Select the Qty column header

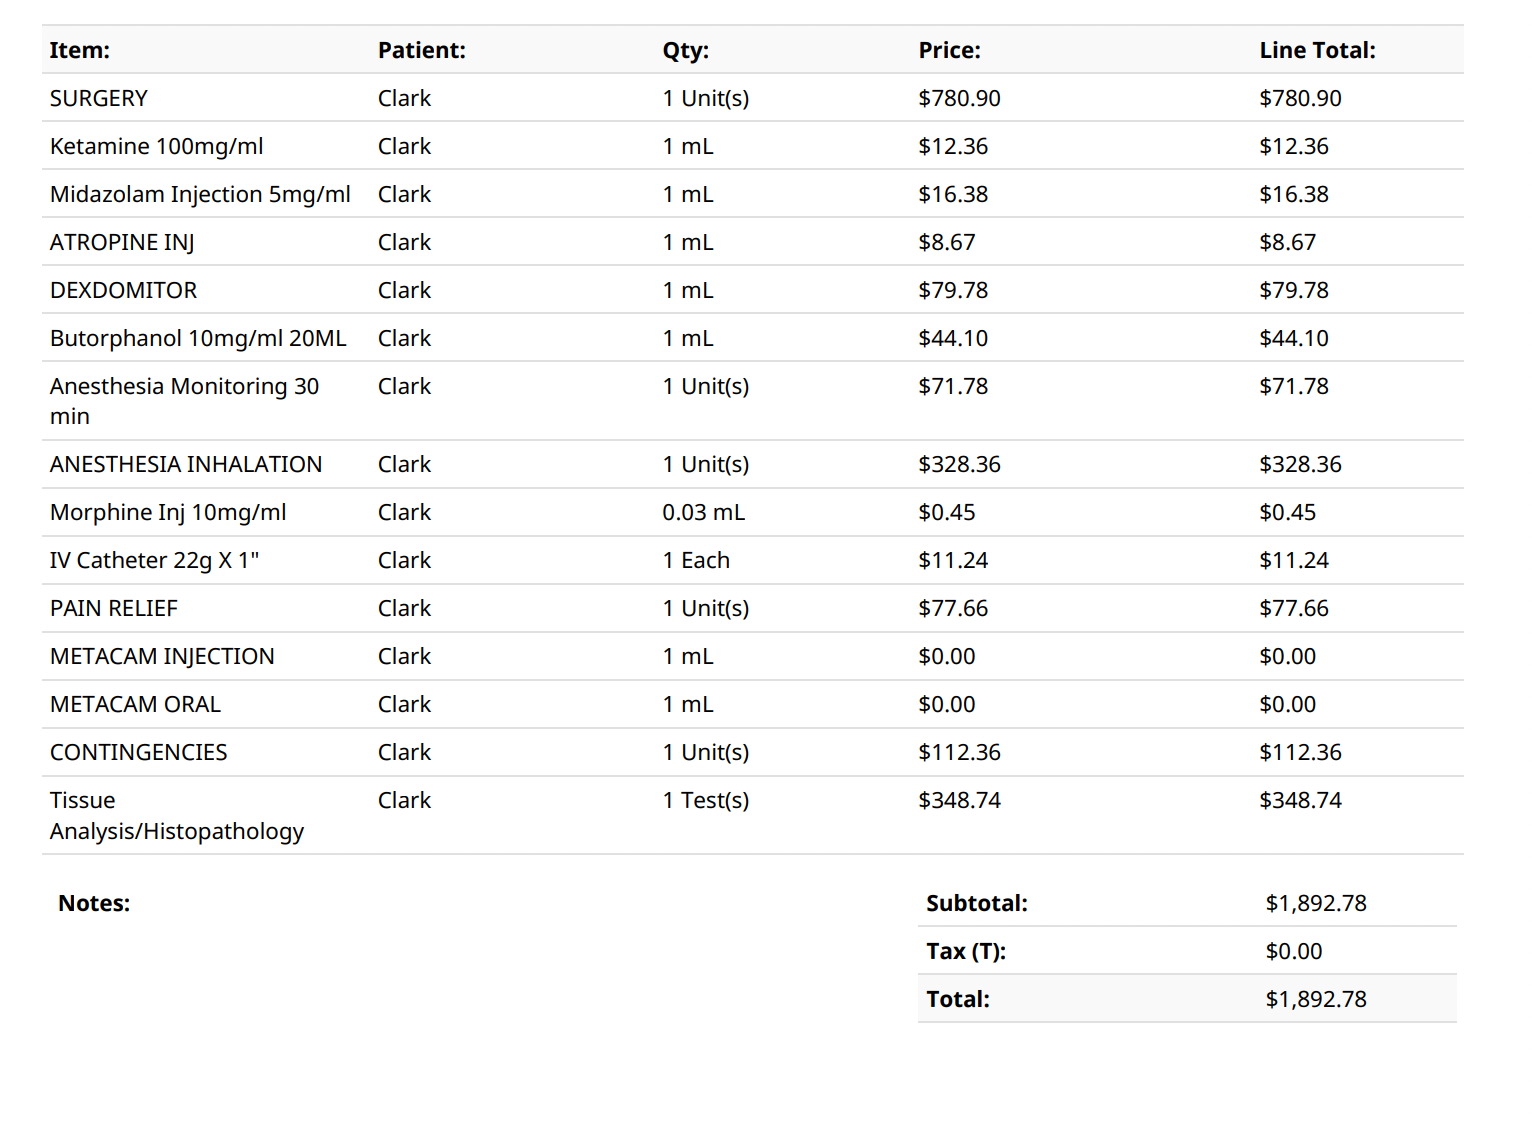tap(685, 50)
